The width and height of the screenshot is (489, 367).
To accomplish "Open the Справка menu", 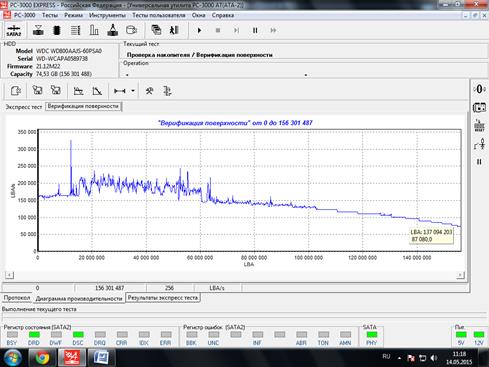I will (x=223, y=15).
